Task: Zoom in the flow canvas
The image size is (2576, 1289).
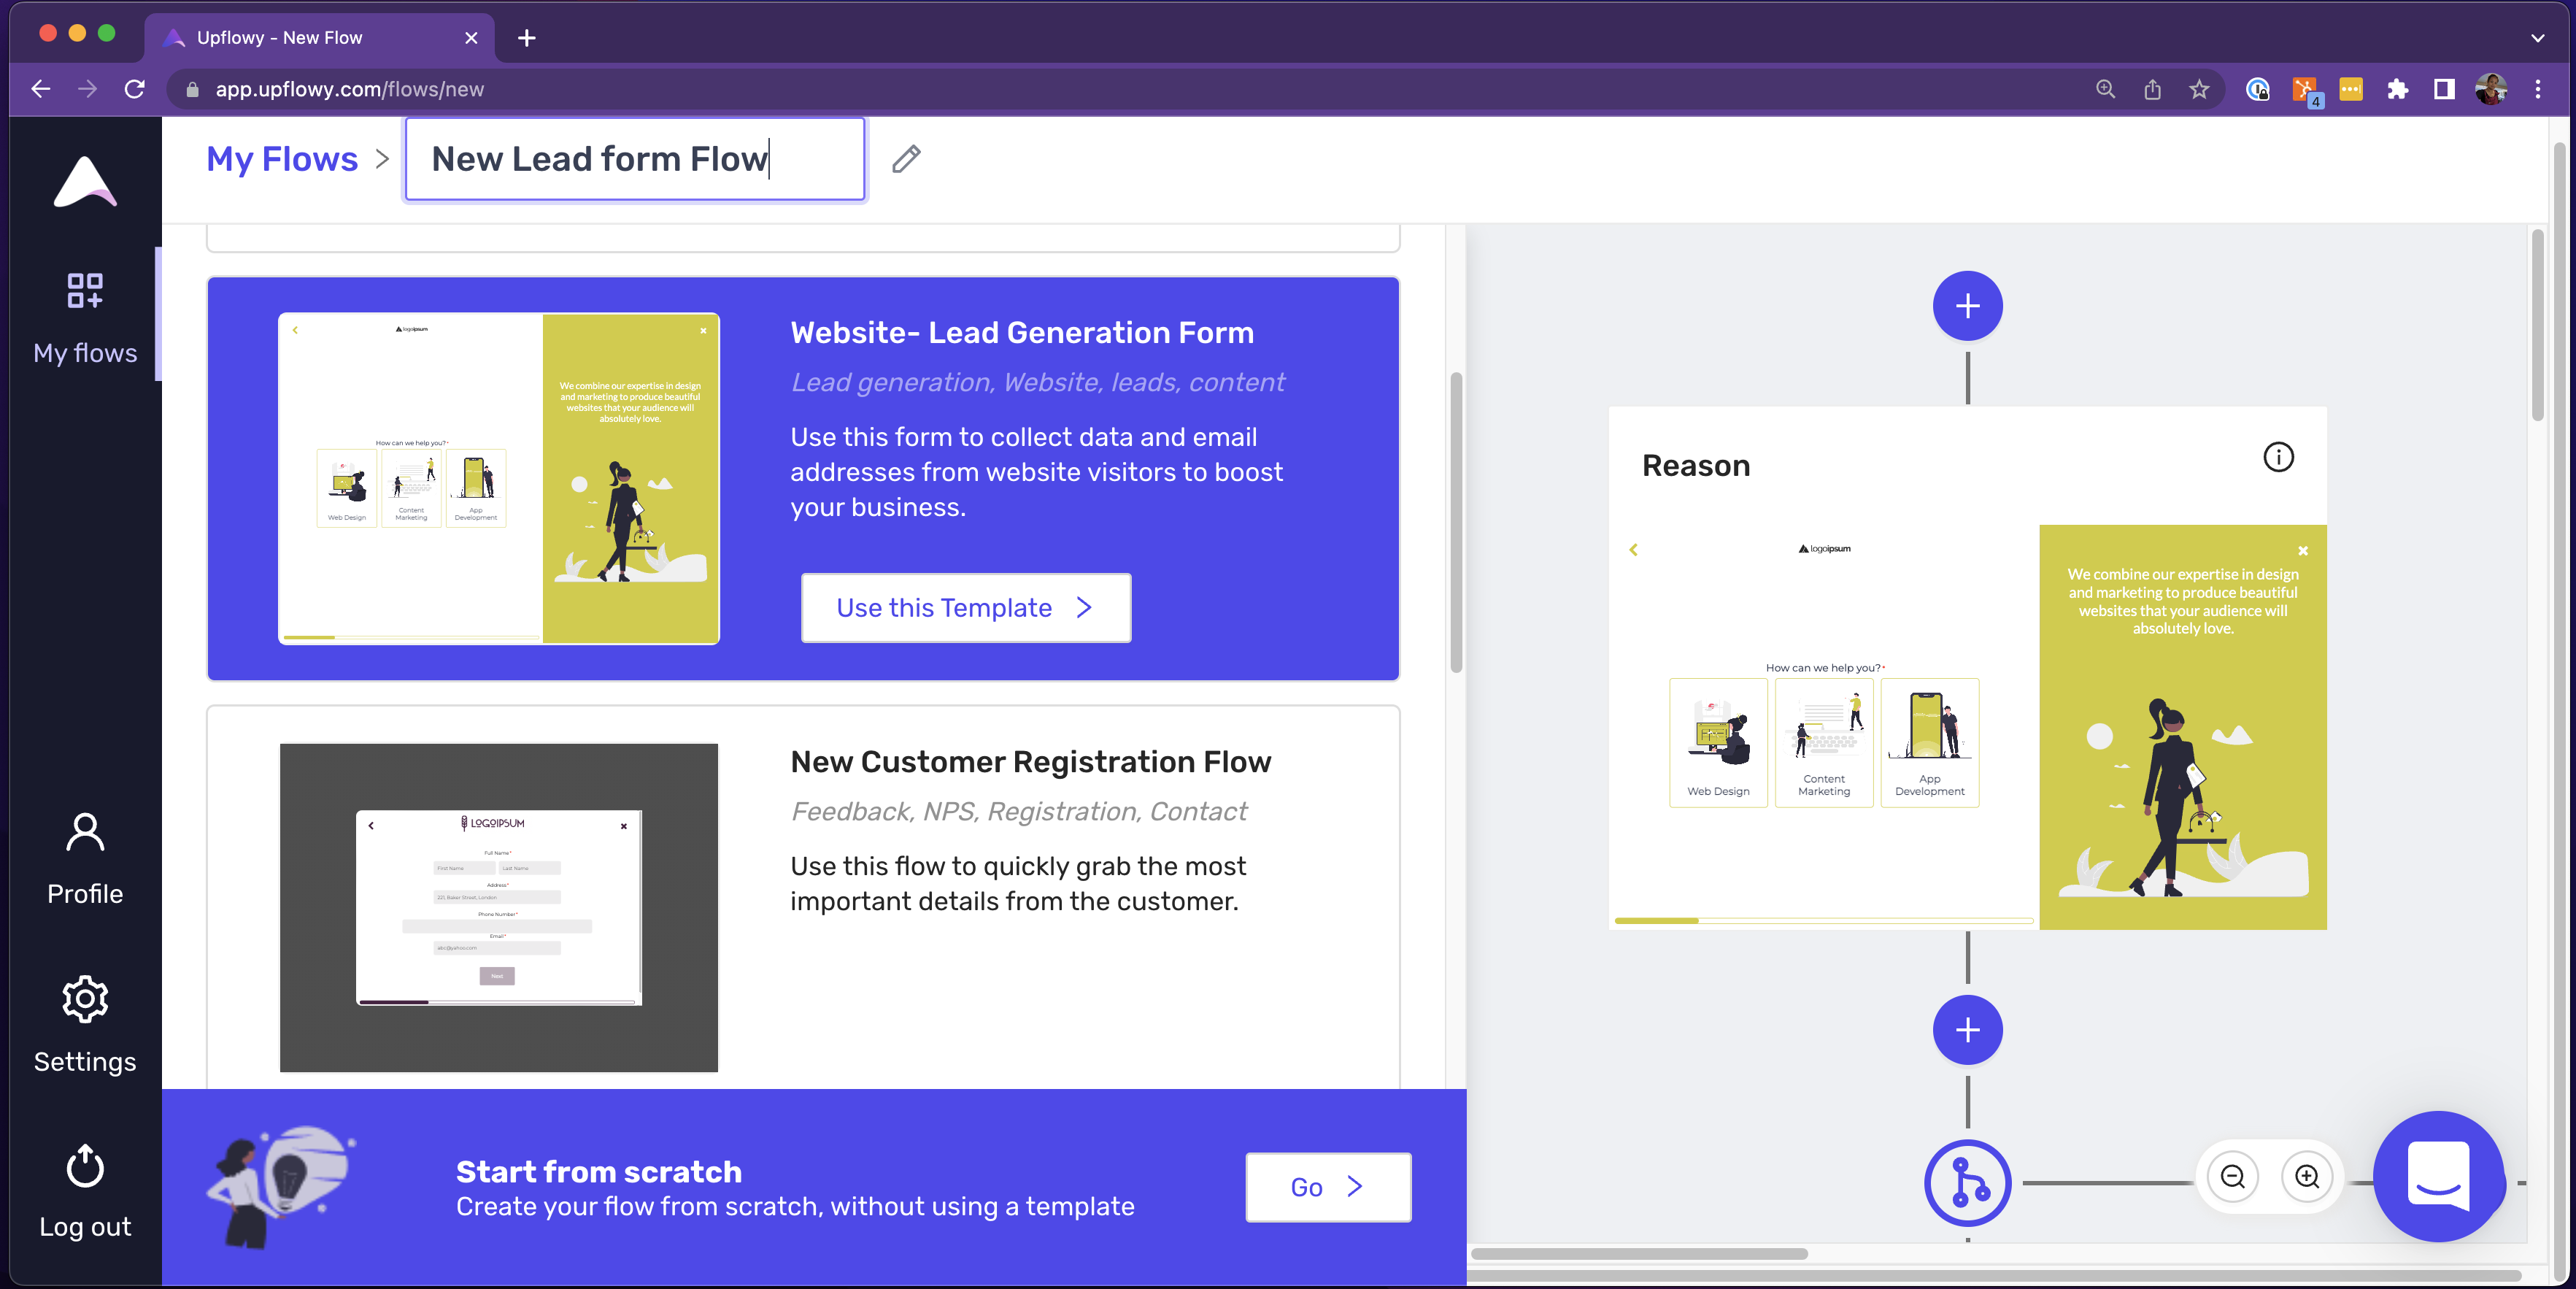Action: point(2307,1177)
